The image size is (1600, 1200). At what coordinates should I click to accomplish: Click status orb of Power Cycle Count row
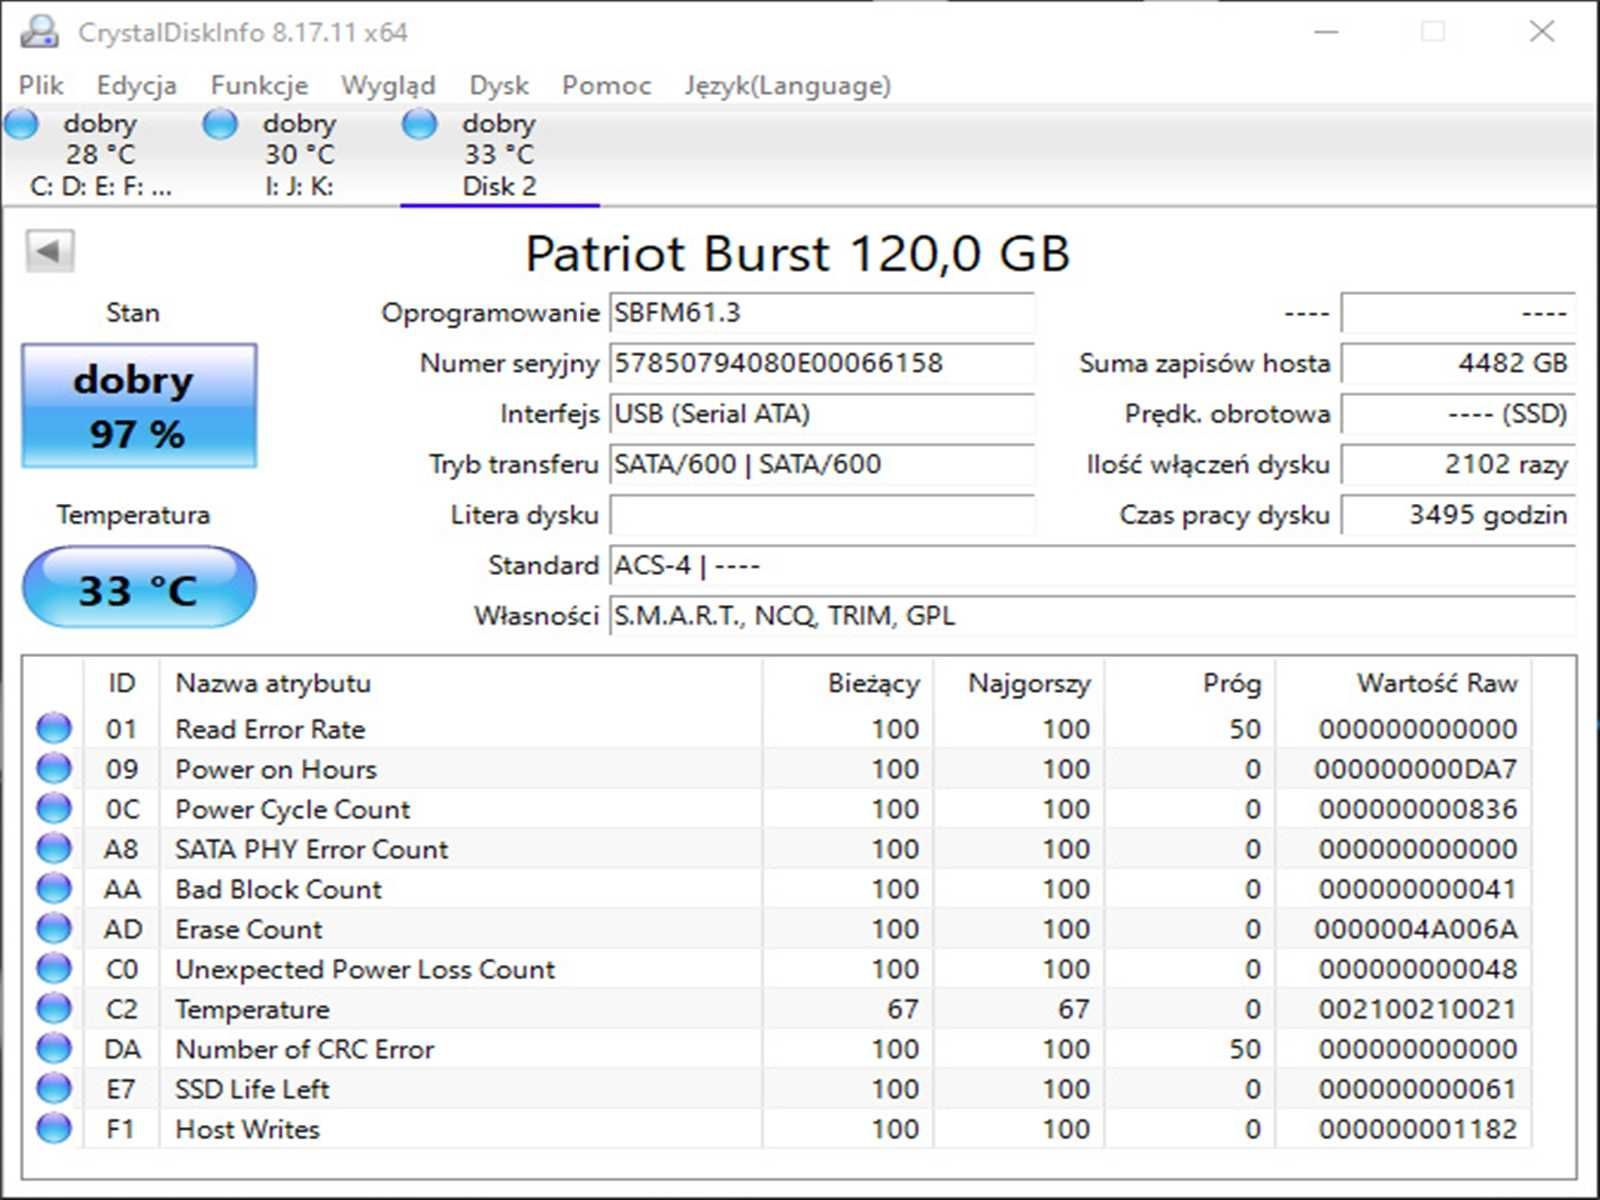tap(54, 808)
